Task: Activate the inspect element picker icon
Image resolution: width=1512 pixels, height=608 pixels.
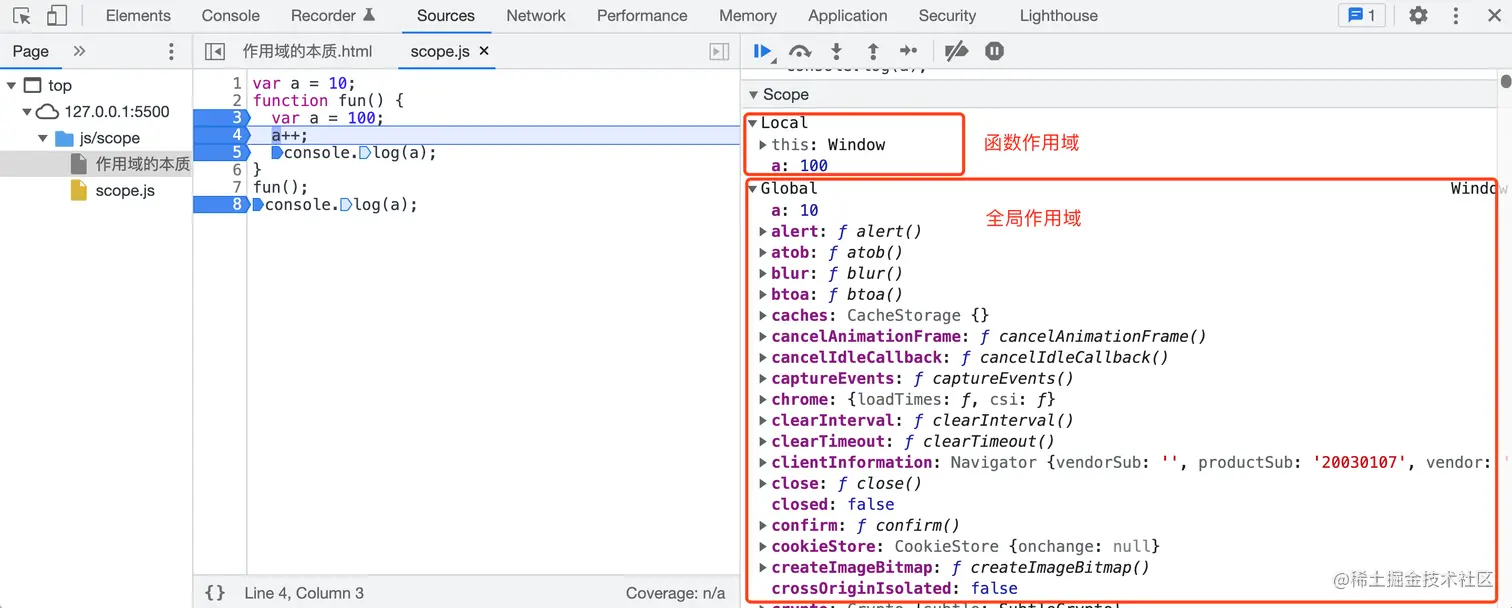Action: click(x=22, y=16)
